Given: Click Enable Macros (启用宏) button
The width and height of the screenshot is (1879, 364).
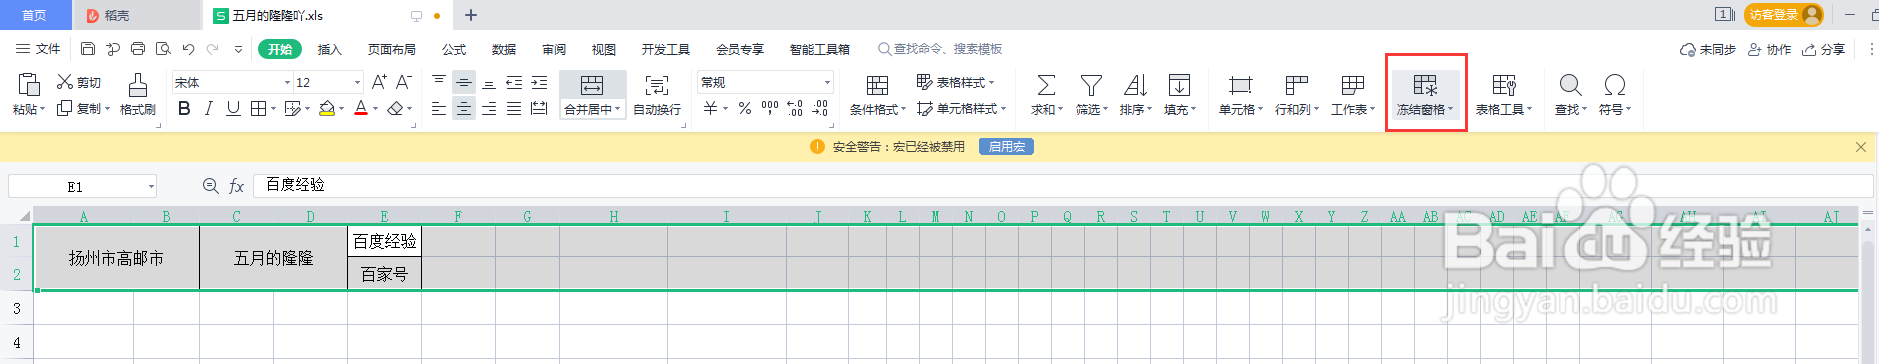Looking at the screenshot, I should (1006, 147).
